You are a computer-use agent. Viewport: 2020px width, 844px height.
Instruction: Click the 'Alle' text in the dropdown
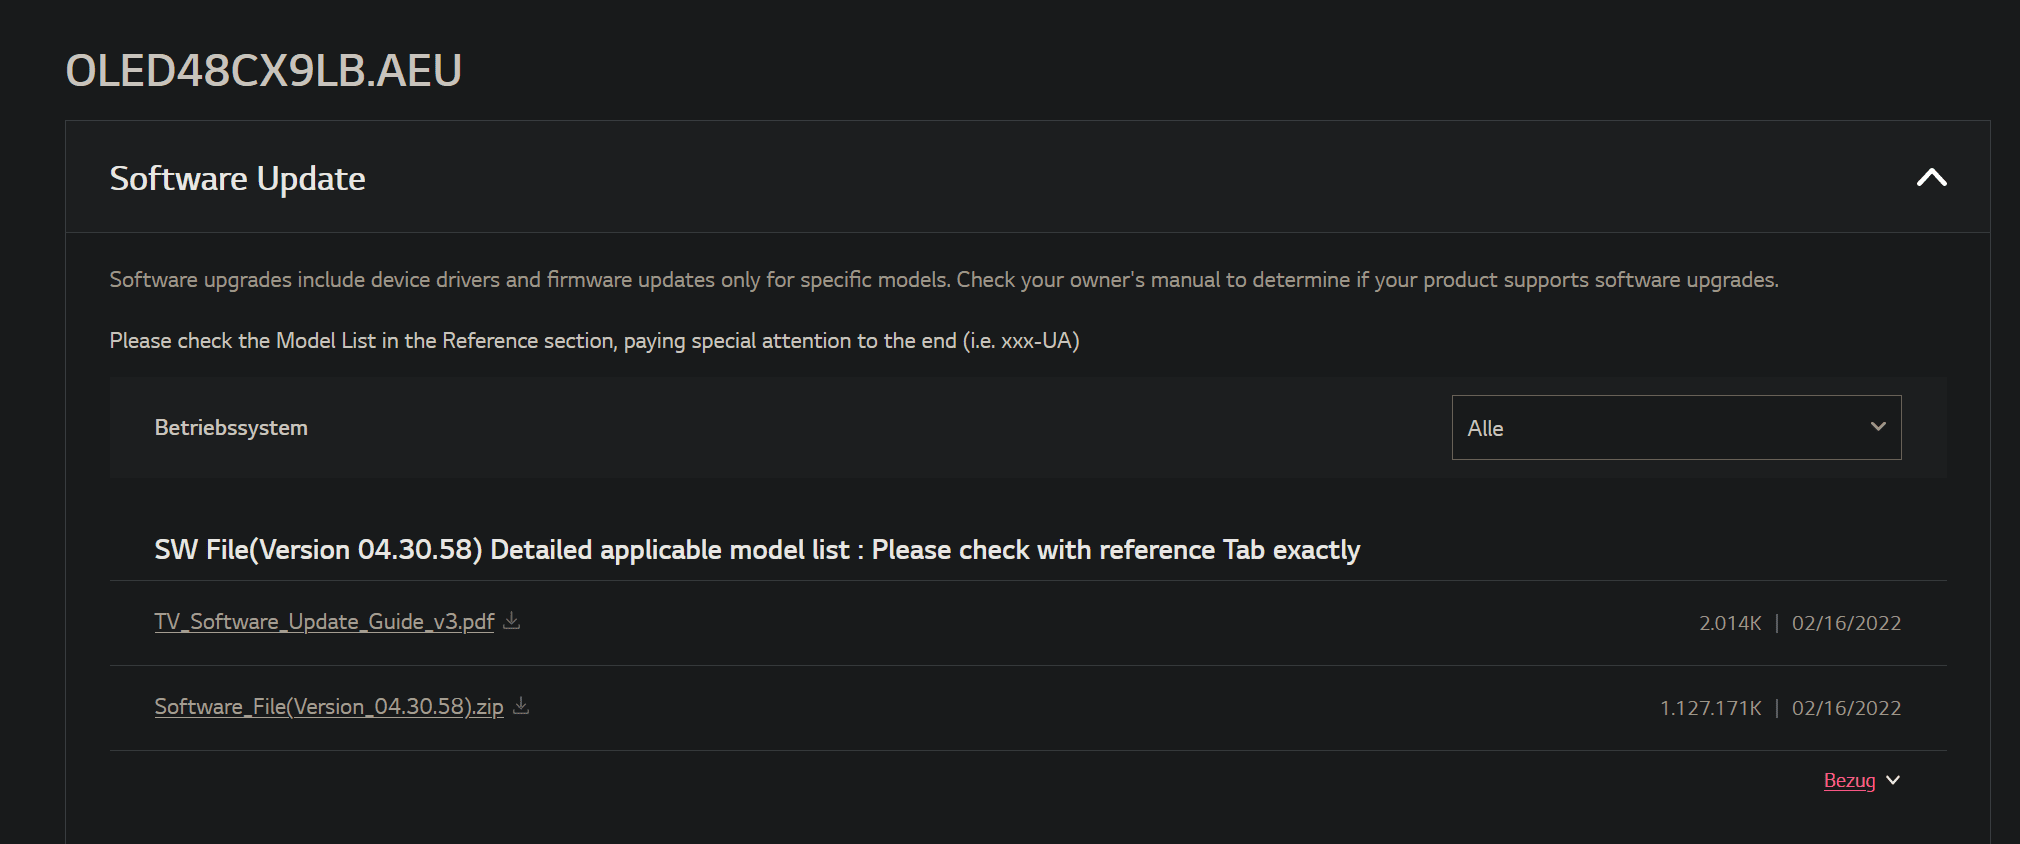(1485, 429)
